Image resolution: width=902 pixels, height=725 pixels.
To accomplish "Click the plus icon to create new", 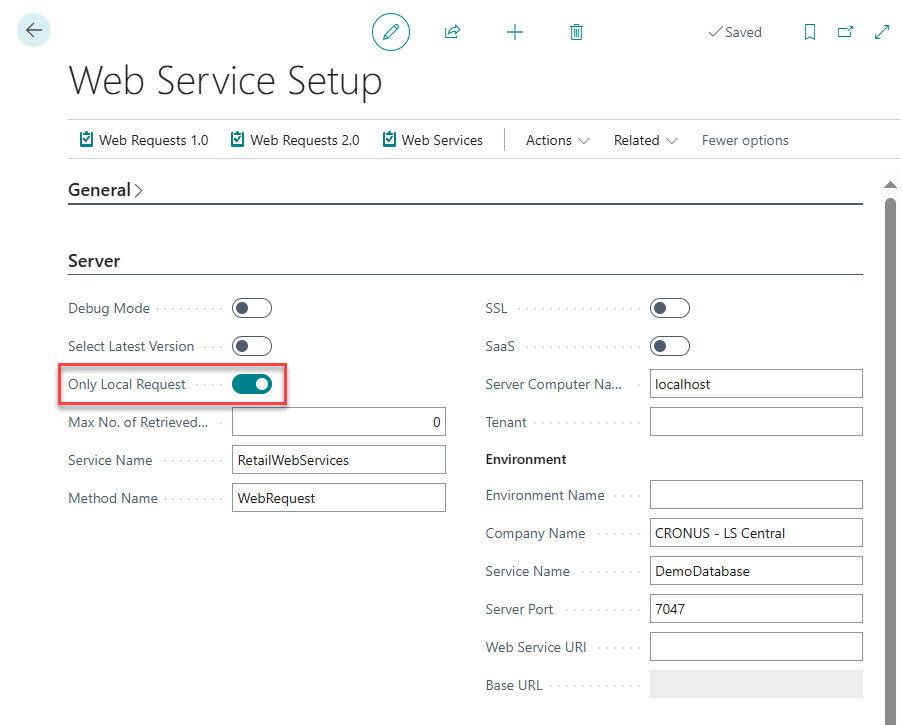I will [x=514, y=32].
